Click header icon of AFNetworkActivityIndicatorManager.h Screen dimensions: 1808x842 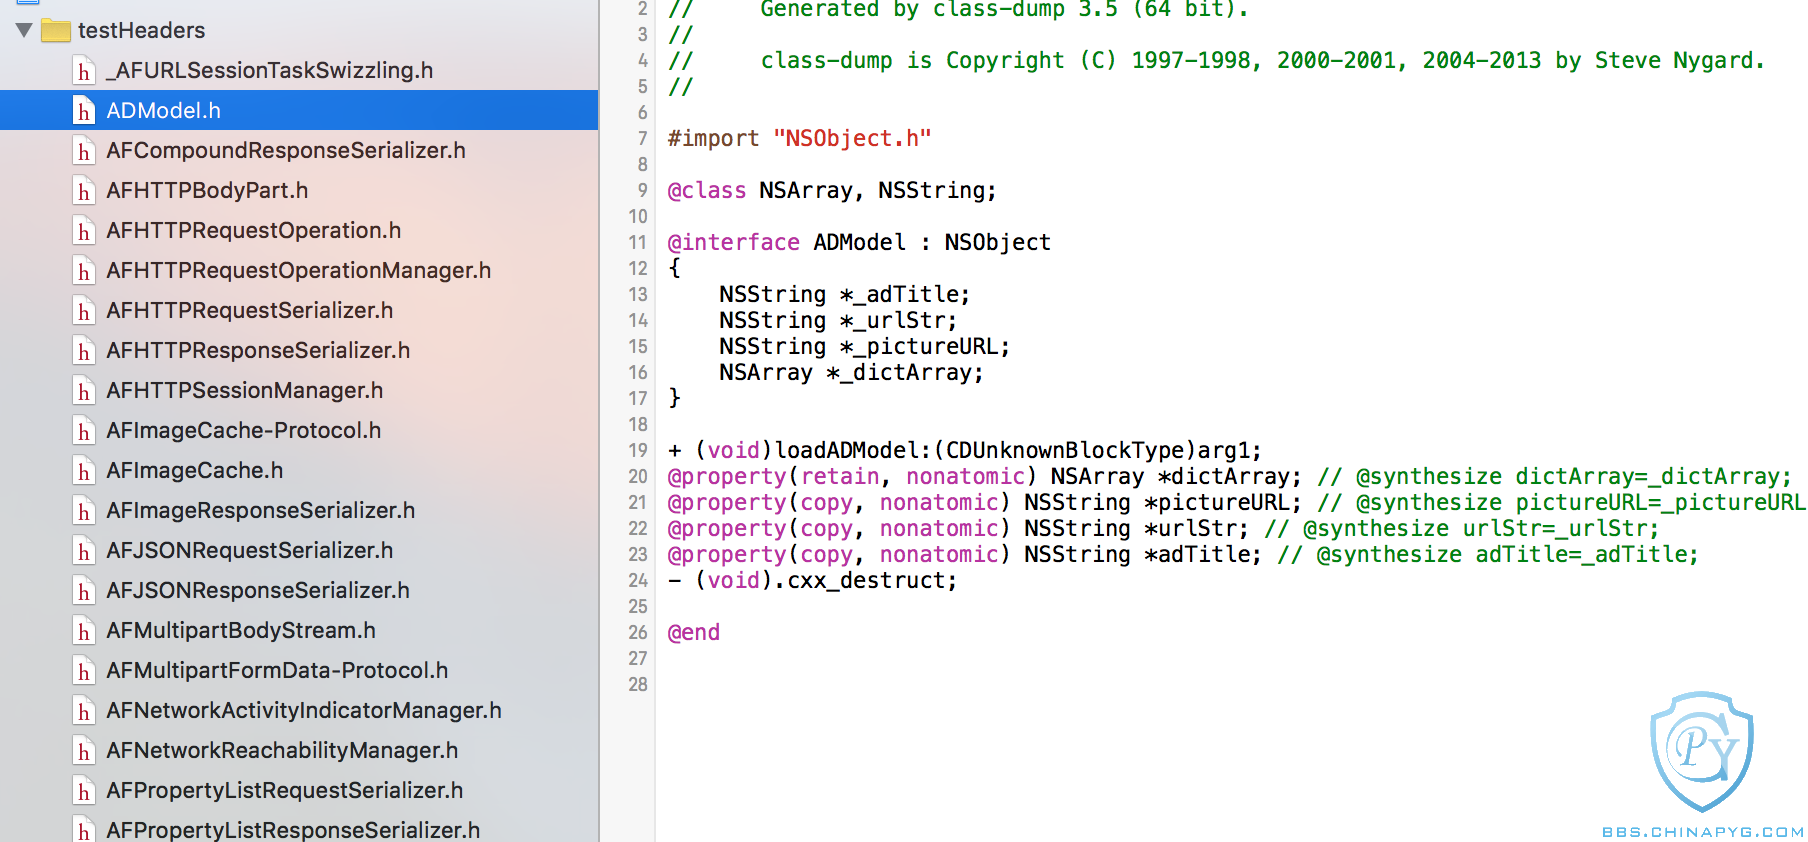coord(84,711)
